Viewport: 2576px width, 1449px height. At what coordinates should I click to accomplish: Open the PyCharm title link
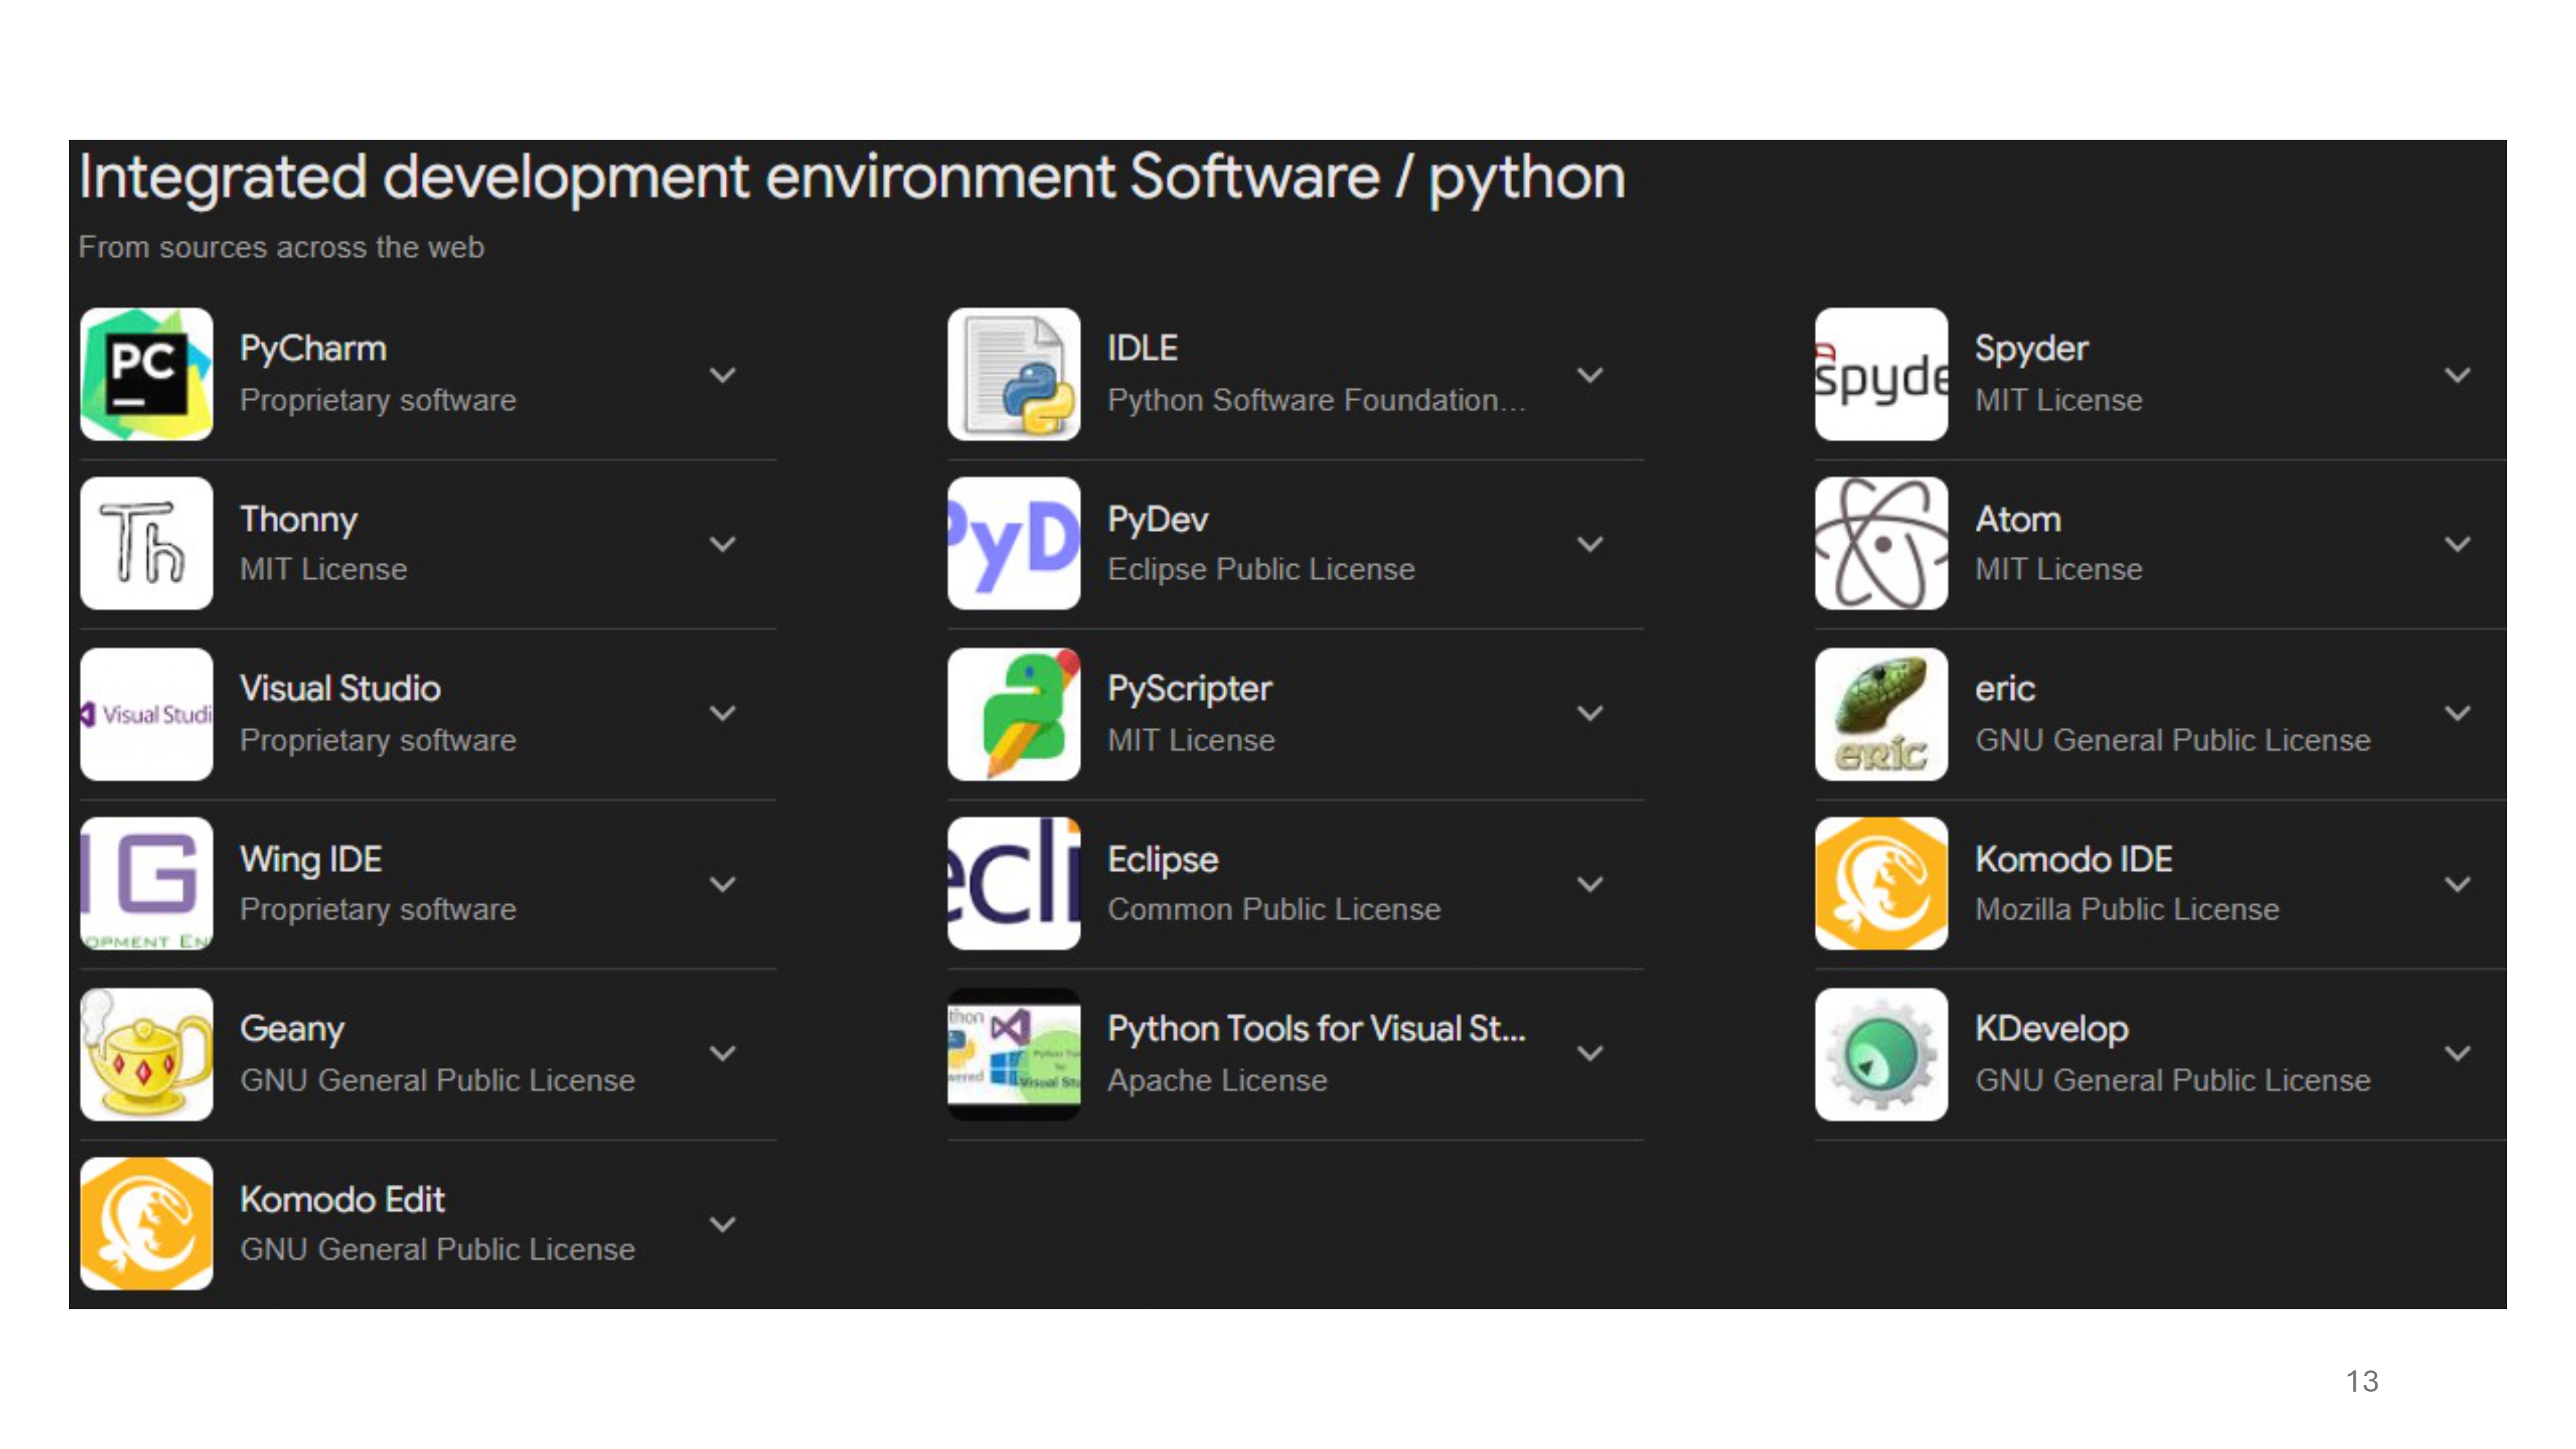(x=313, y=349)
